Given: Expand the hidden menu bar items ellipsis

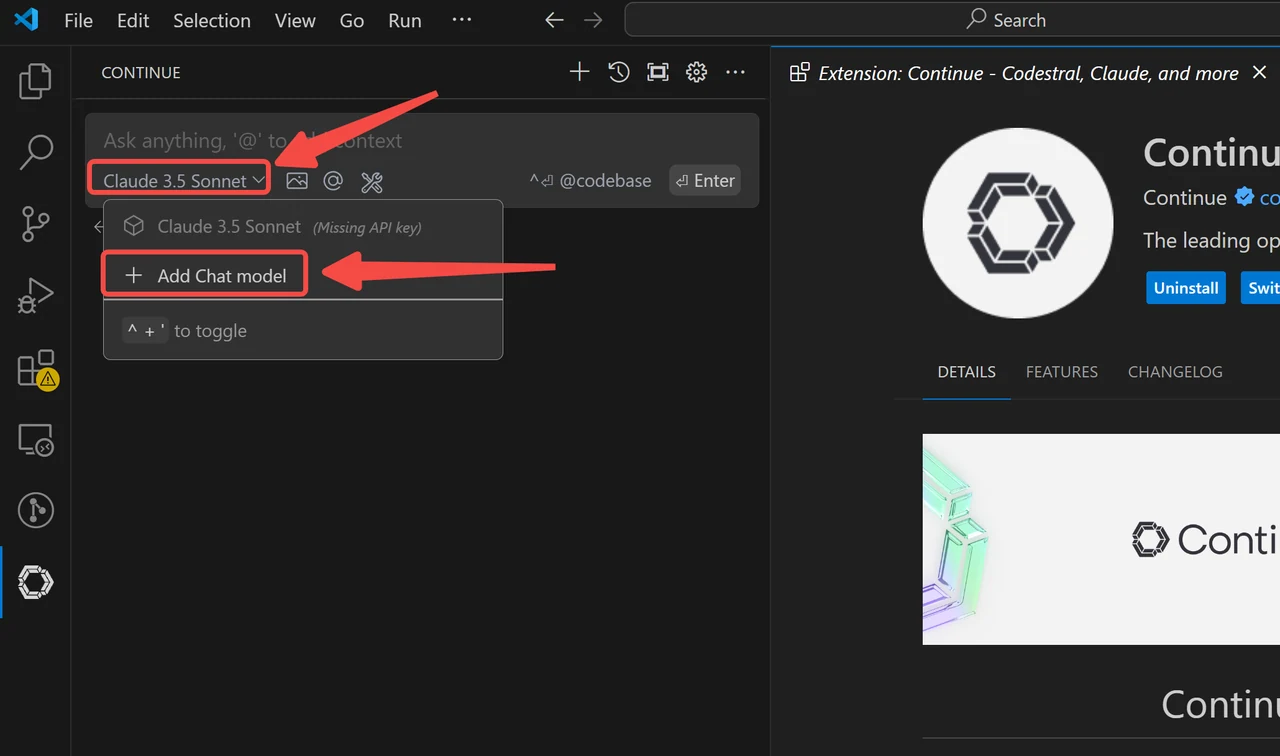Looking at the screenshot, I should pos(461,20).
